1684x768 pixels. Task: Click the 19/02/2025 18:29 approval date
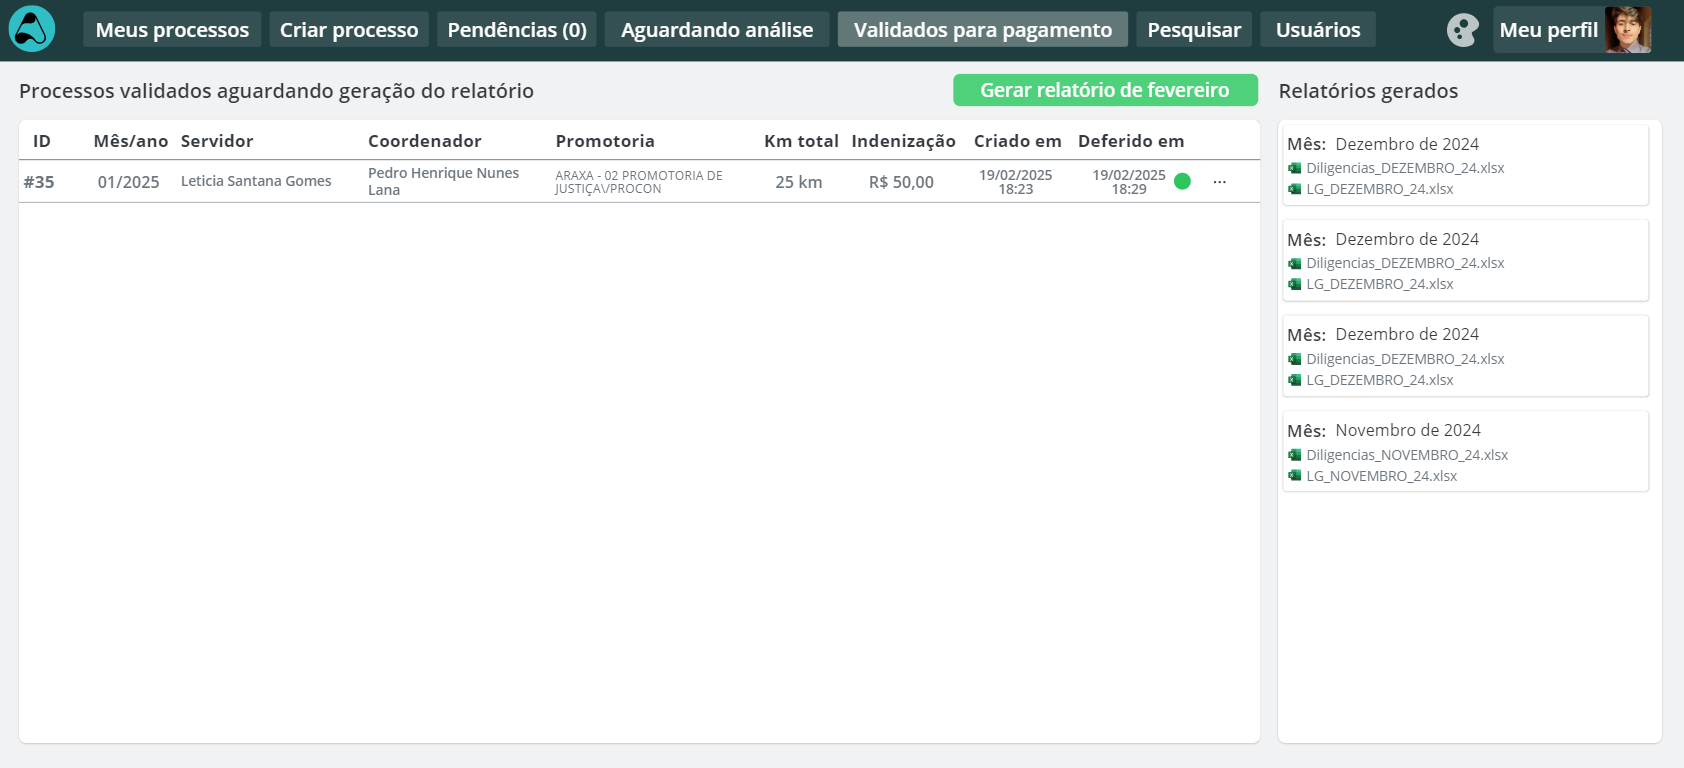(x=1129, y=182)
